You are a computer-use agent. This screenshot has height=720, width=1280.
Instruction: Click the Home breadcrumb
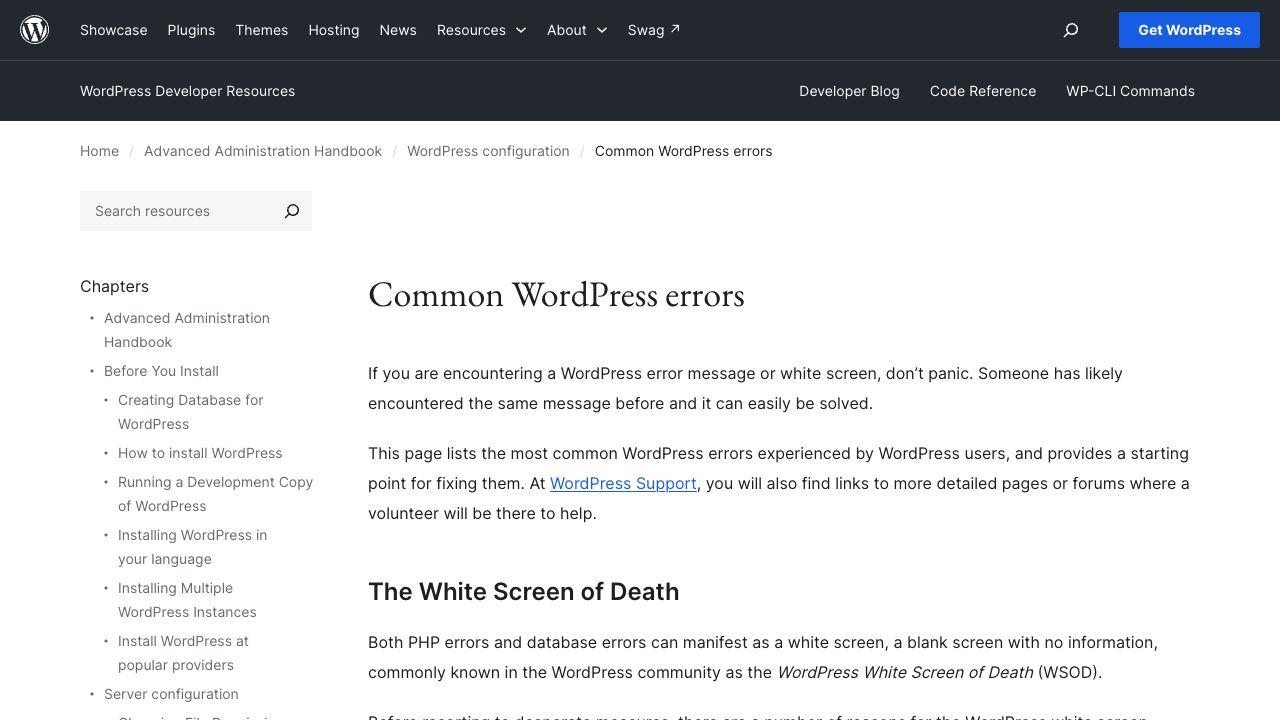(x=99, y=151)
